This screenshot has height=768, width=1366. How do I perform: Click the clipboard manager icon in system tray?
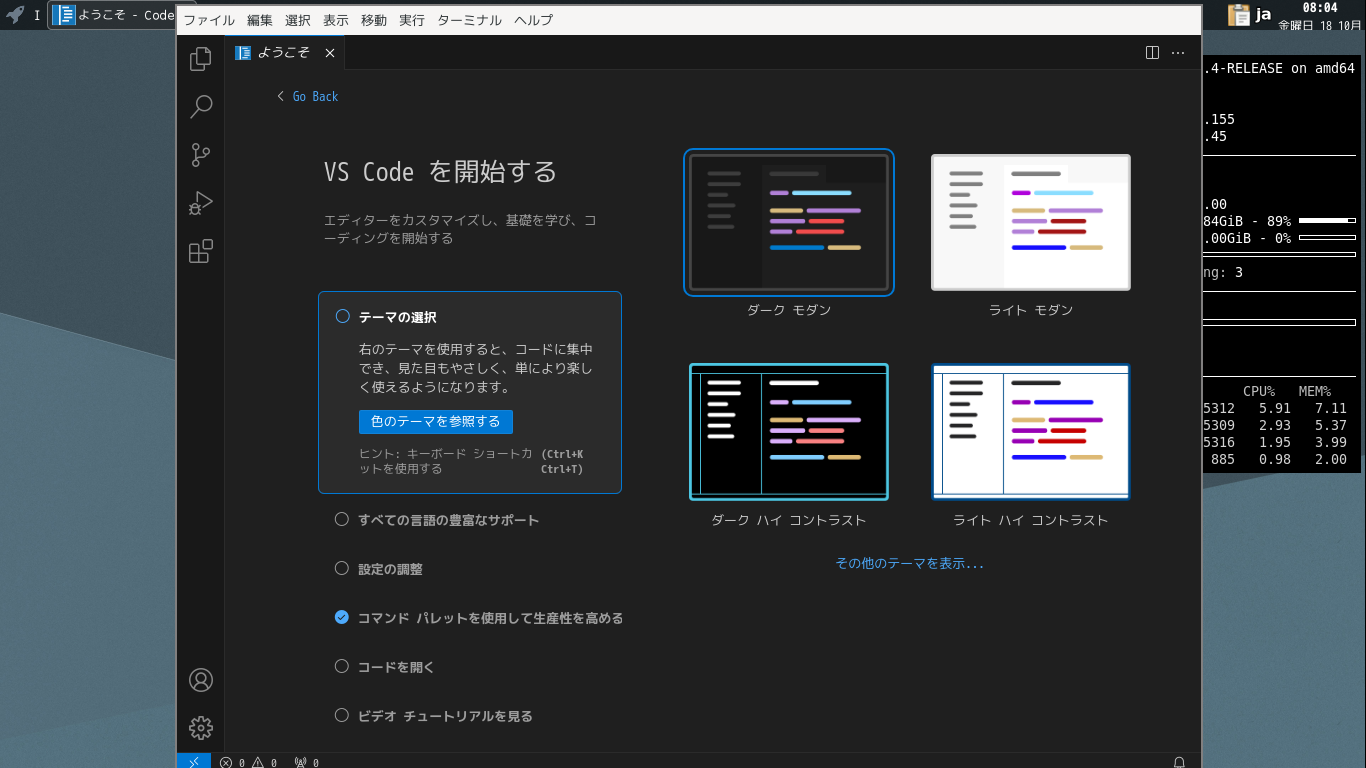pyautogui.click(x=1239, y=14)
